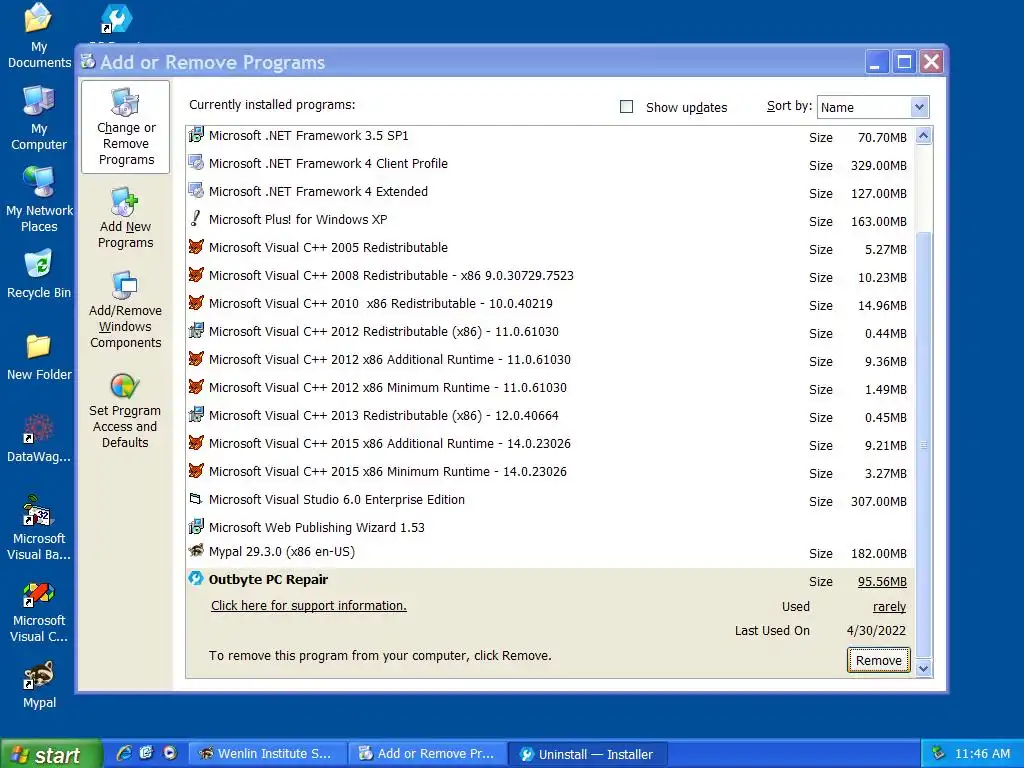Launch Internet Explorer from quick launch
This screenshot has height=768, width=1024.
click(x=123, y=753)
